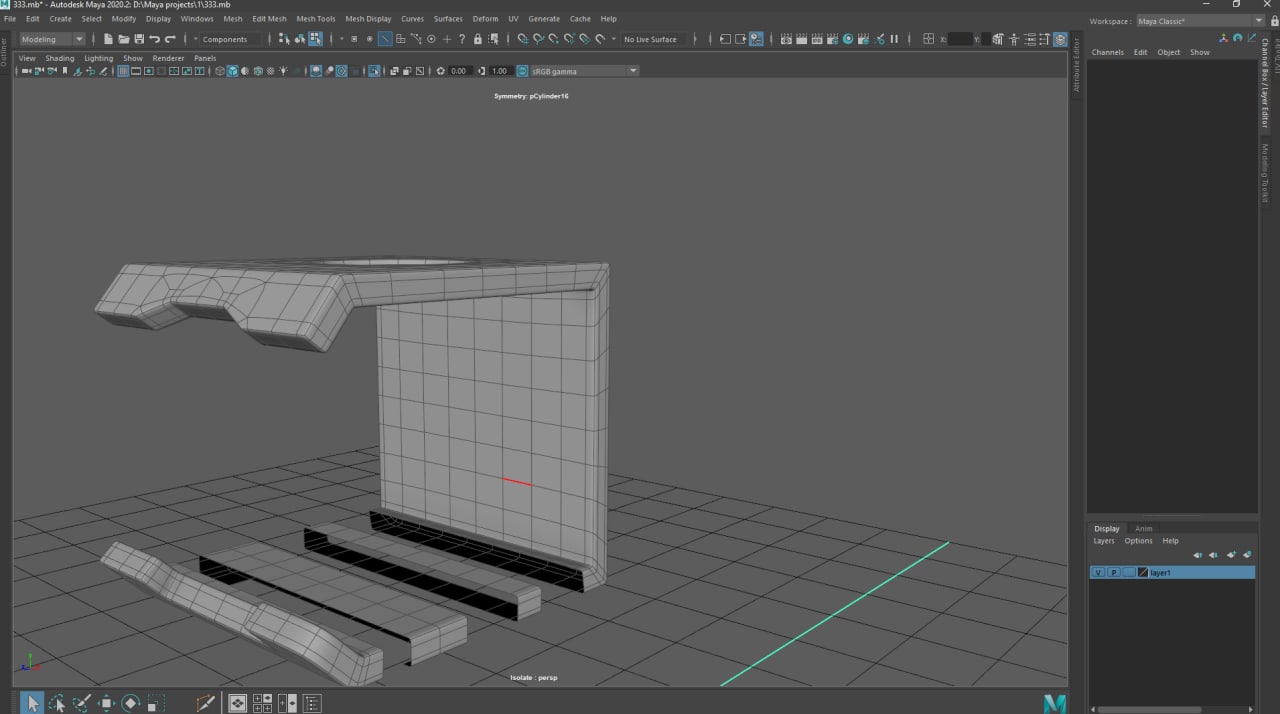Open the Components selection mask dropdown

pos(229,39)
